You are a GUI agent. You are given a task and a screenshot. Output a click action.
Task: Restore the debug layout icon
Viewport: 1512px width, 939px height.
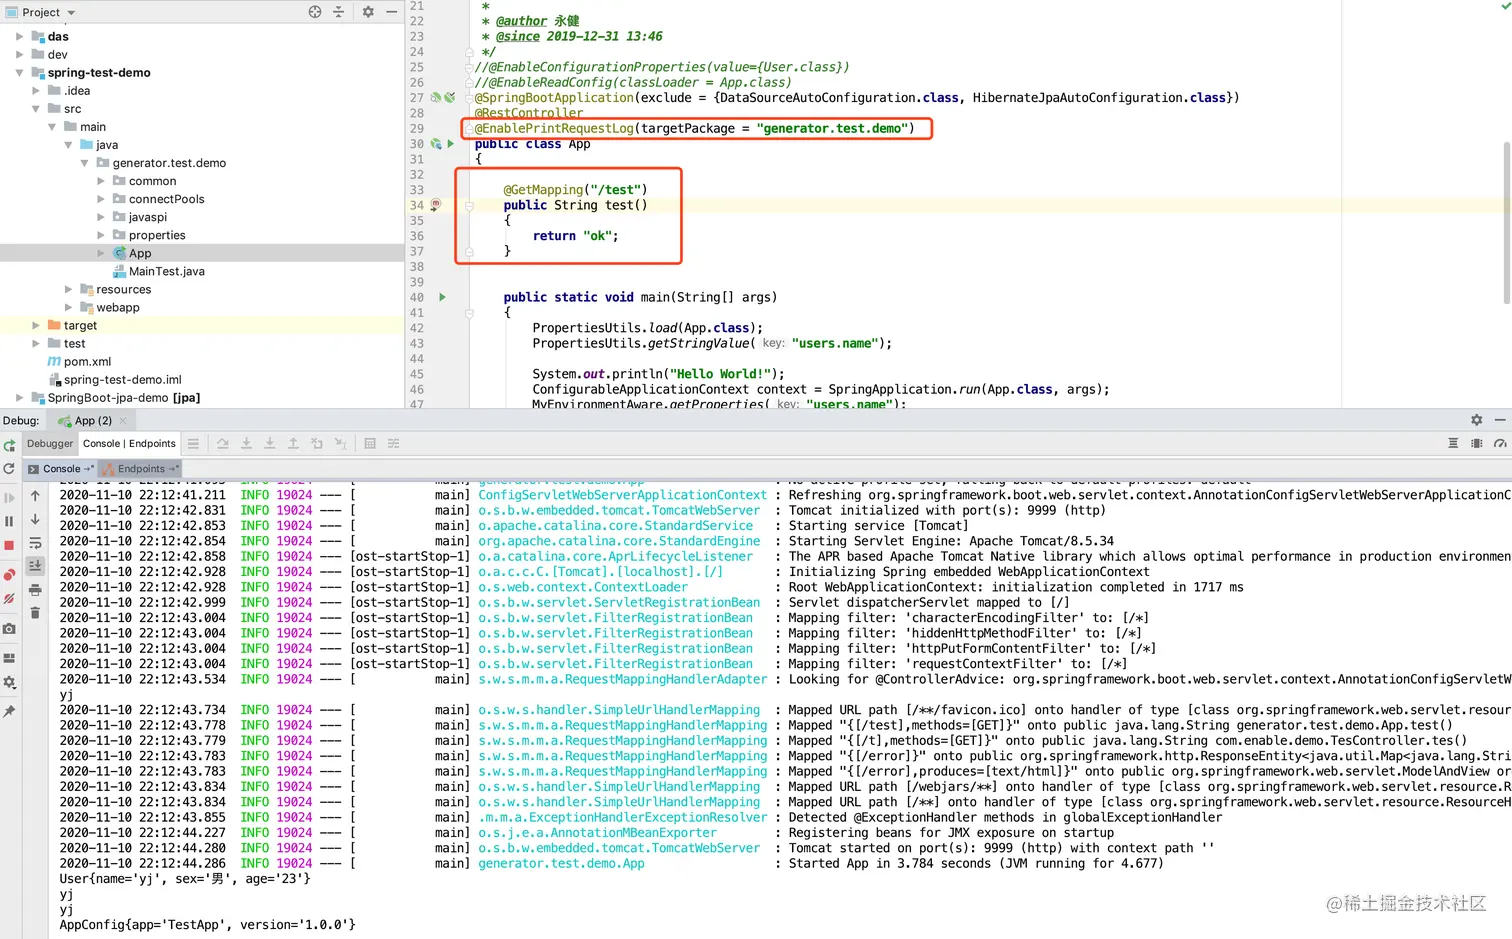click(x=9, y=658)
